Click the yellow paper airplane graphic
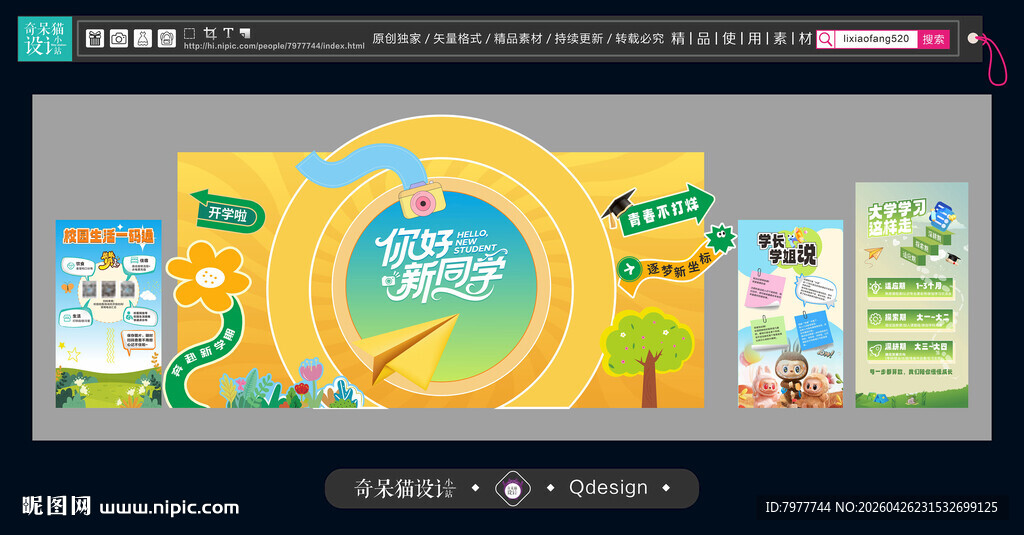This screenshot has width=1024, height=535. (x=408, y=352)
